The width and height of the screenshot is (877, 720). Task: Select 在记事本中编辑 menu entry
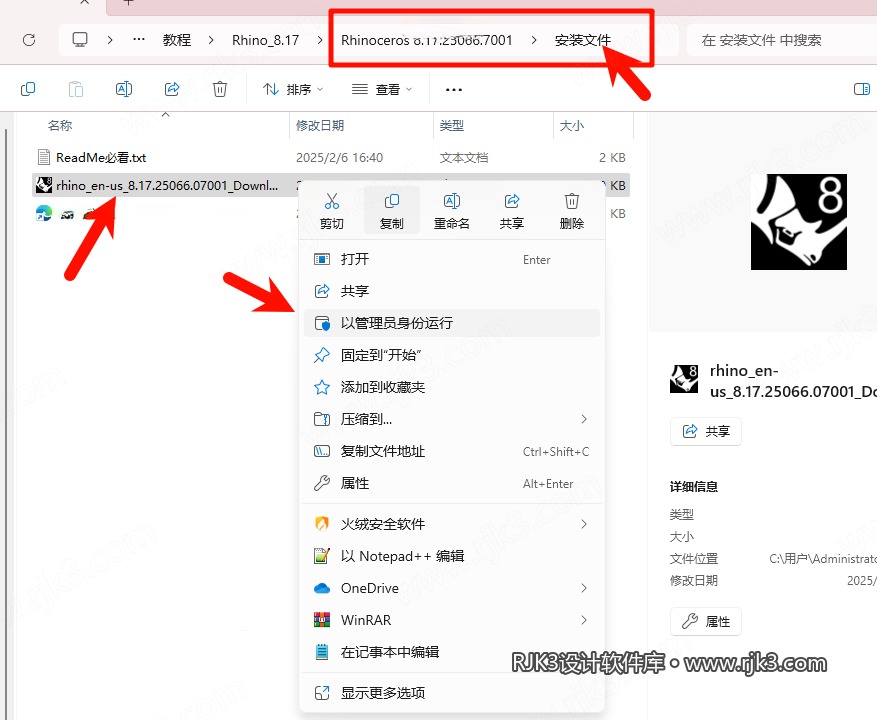[452, 652]
